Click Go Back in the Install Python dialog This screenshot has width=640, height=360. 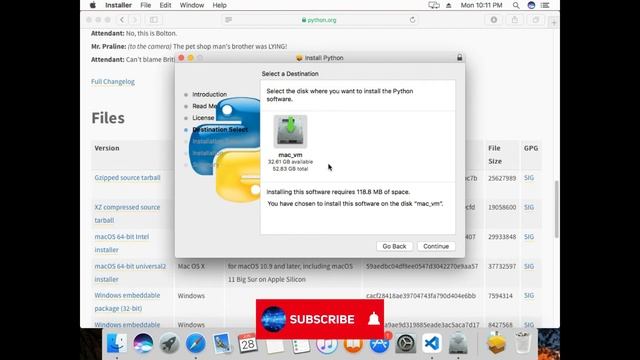pos(394,246)
